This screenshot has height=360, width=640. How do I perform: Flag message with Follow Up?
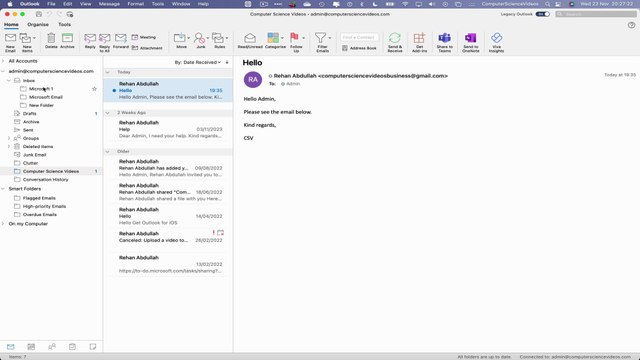tap(296, 42)
